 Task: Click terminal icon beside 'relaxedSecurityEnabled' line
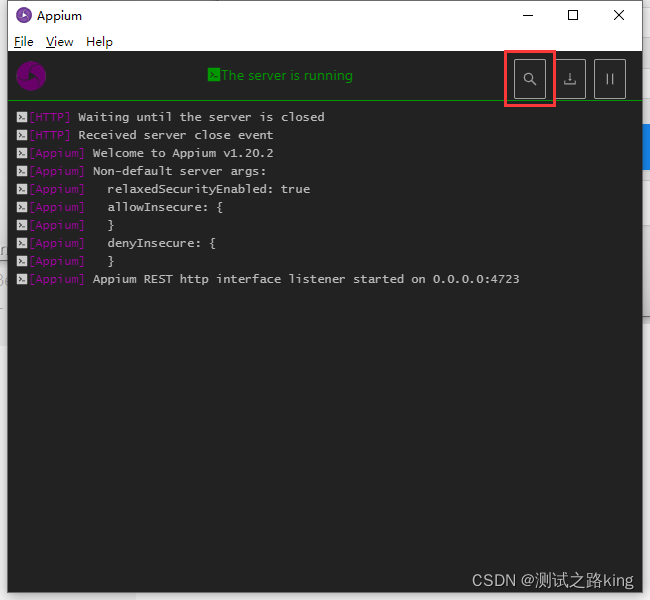[x=22, y=189]
